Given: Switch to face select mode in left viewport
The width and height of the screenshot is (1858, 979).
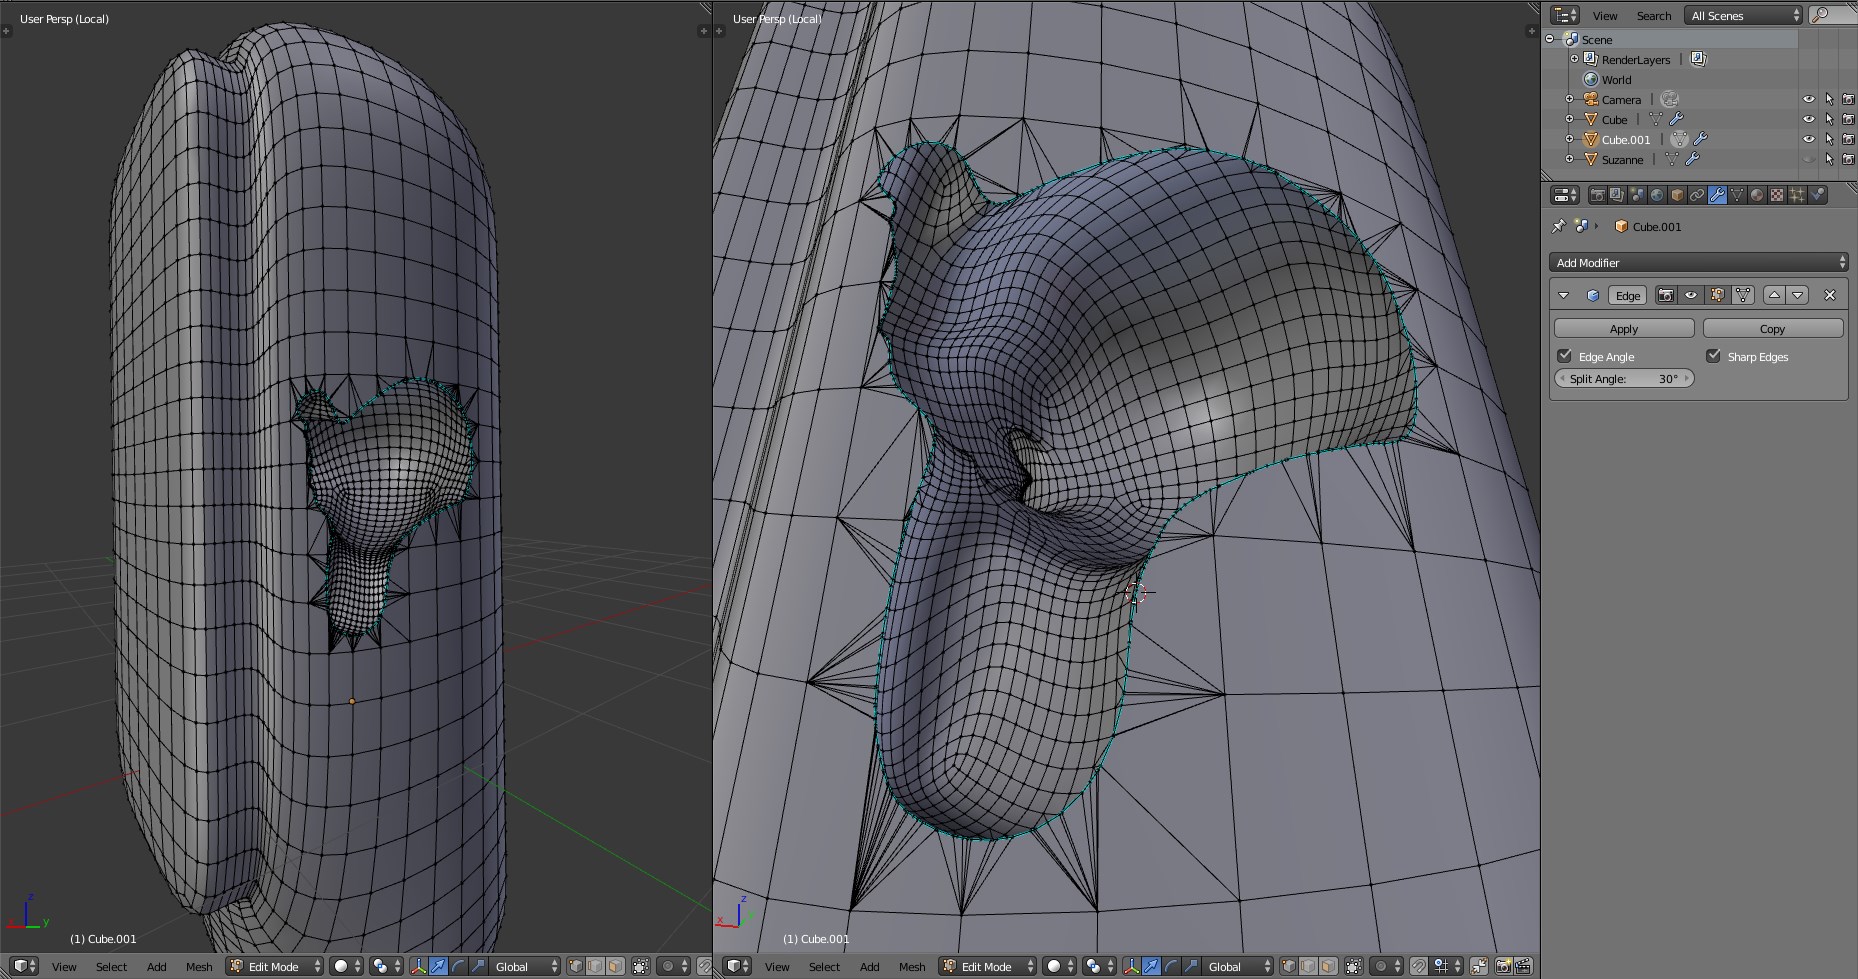Looking at the screenshot, I should pyautogui.click(x=615, y=966).
